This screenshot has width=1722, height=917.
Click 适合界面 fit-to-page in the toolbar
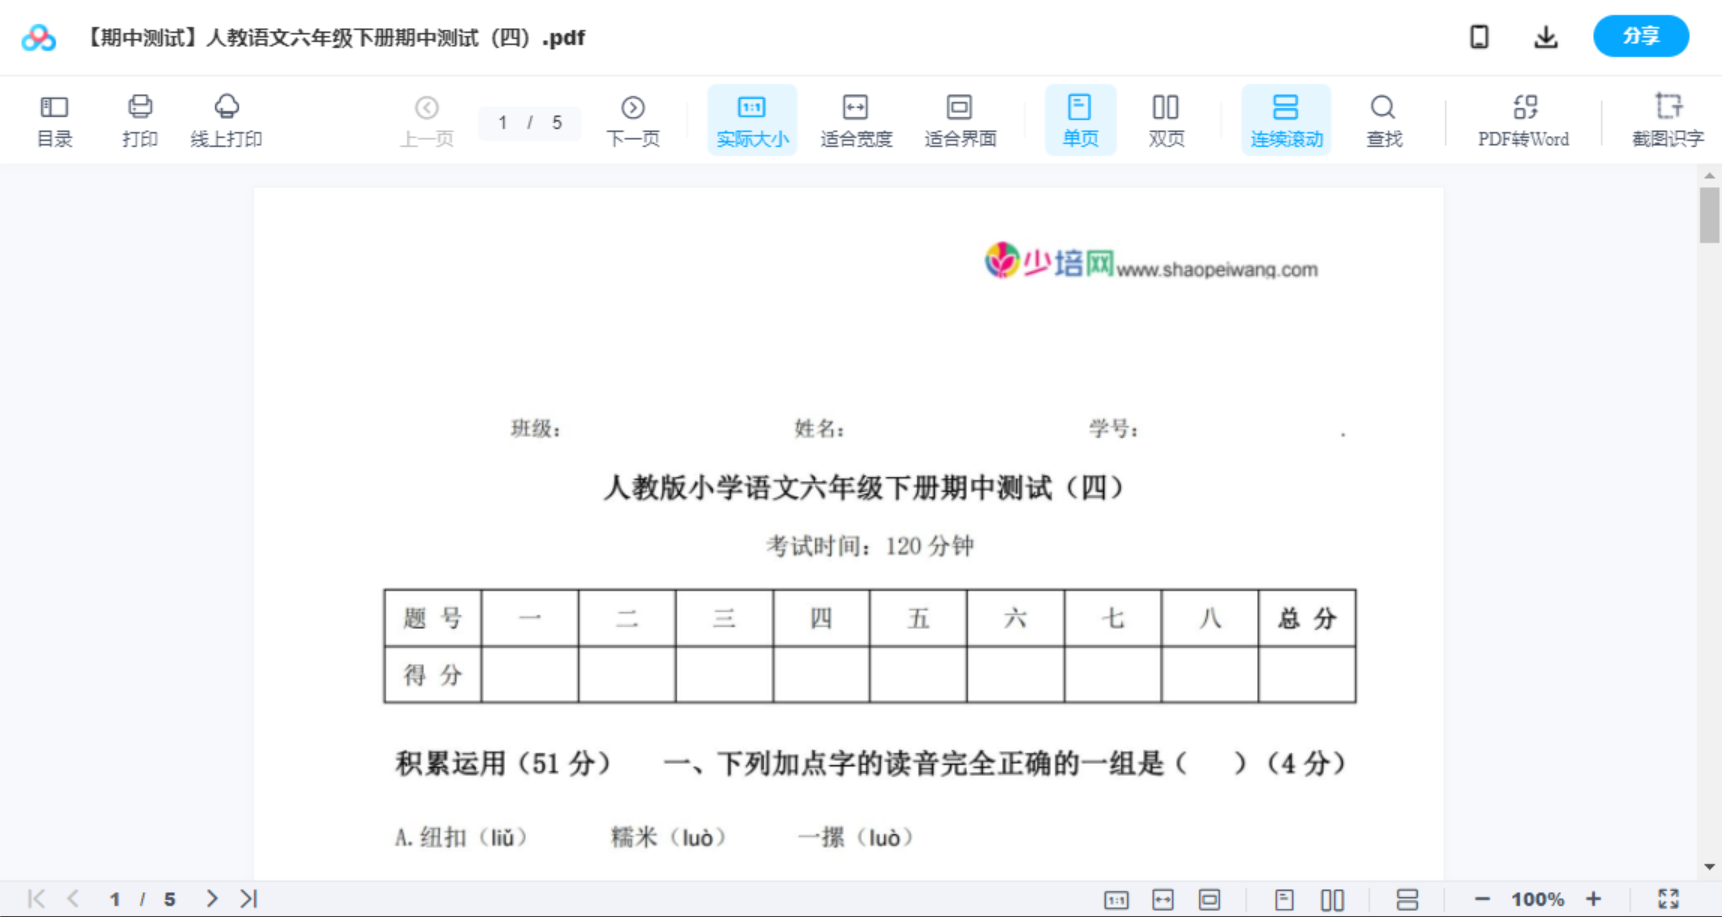961,119
